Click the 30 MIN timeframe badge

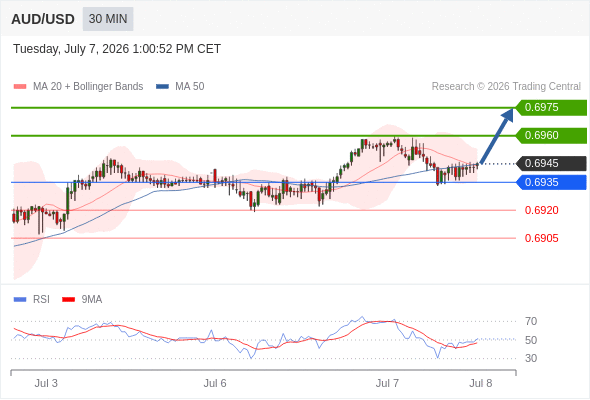(108, 19)
